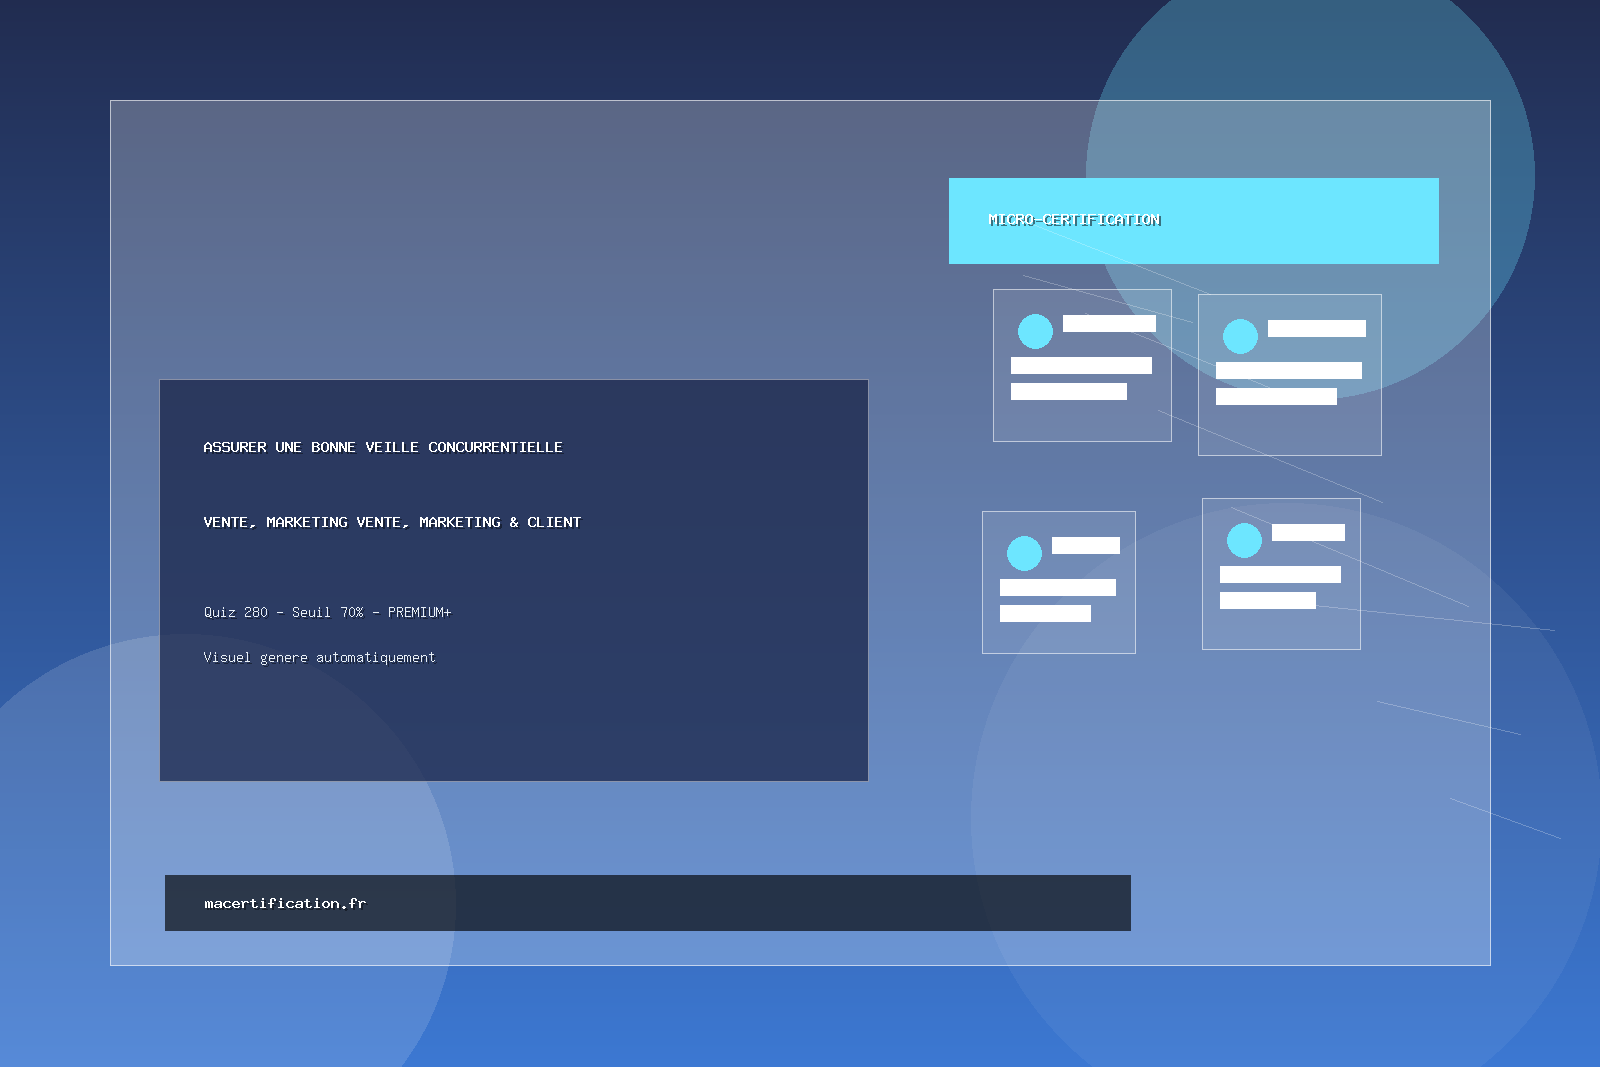This screenshot has width=1600, height=1067.
Task: Click the middle white bar in bottom-left card
Action: (1057, 587)
